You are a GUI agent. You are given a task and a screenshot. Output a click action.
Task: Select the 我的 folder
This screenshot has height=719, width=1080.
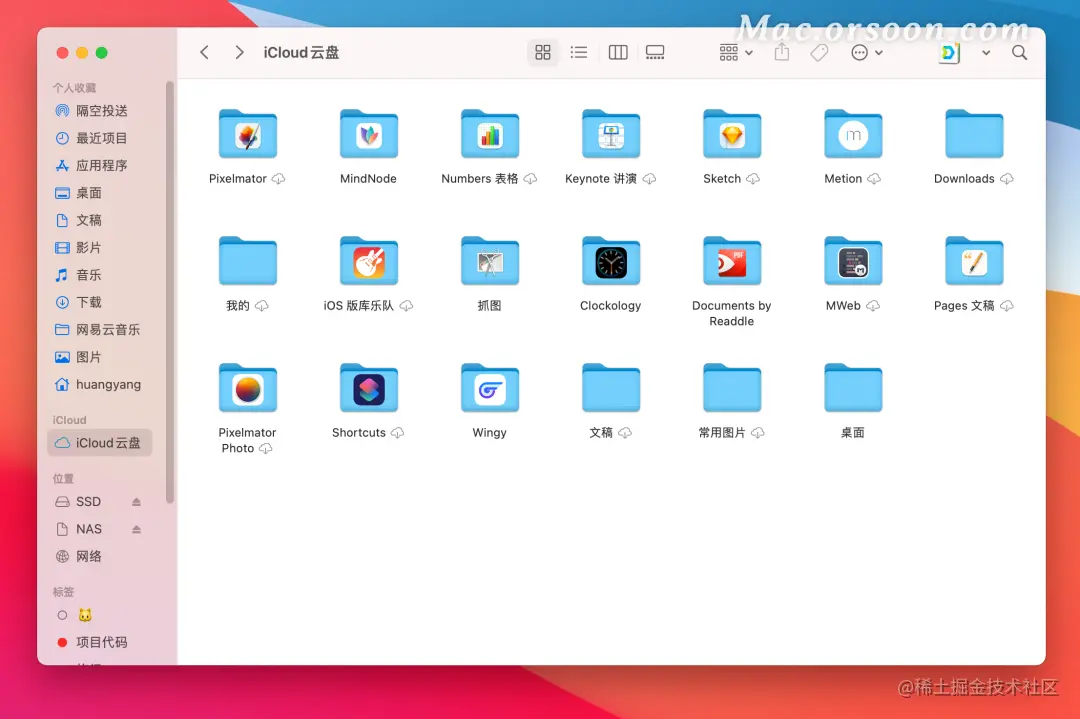[x=248, y=261]
